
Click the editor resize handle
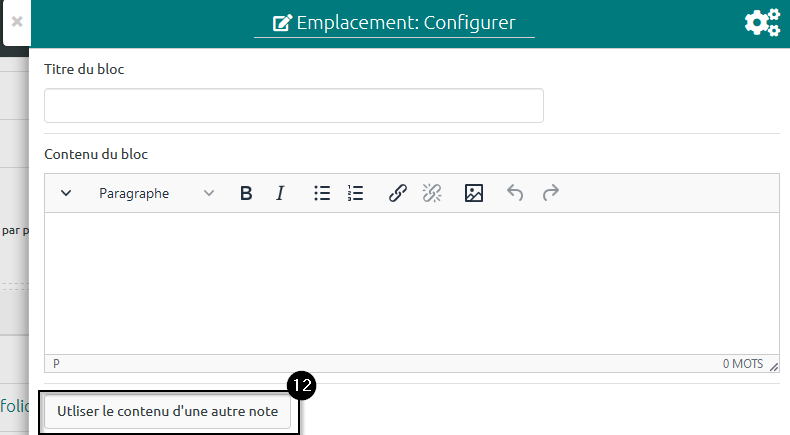tap(773, 366)
